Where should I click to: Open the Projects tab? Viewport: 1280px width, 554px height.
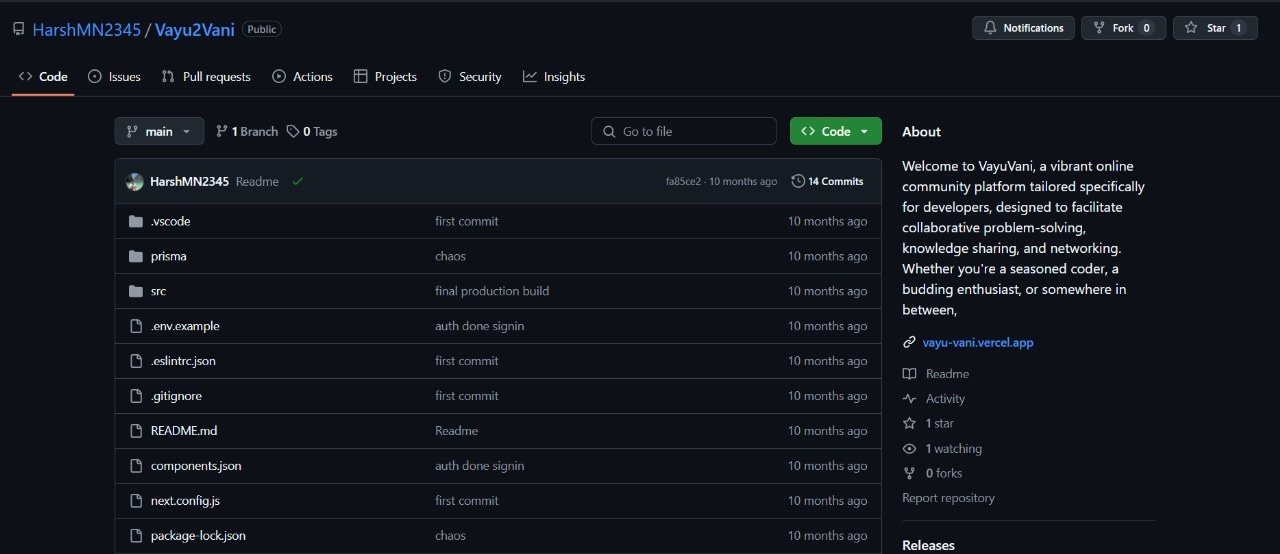(385, 77)
